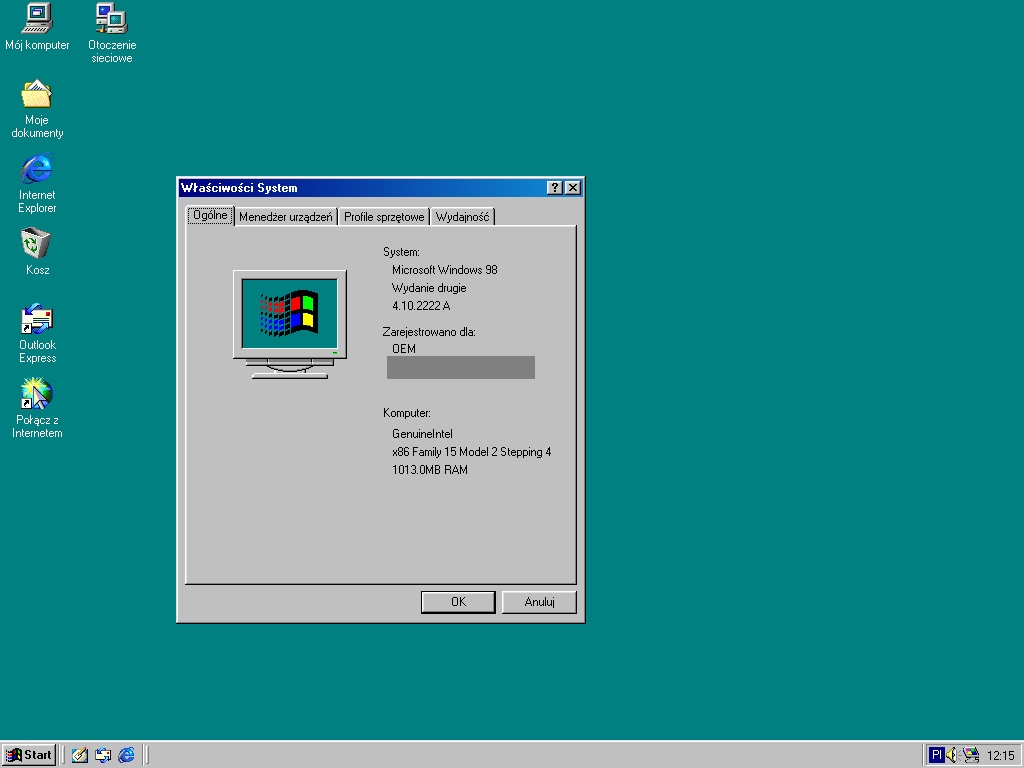Click the Show Desktop quick launch icon

coord(80,755)
